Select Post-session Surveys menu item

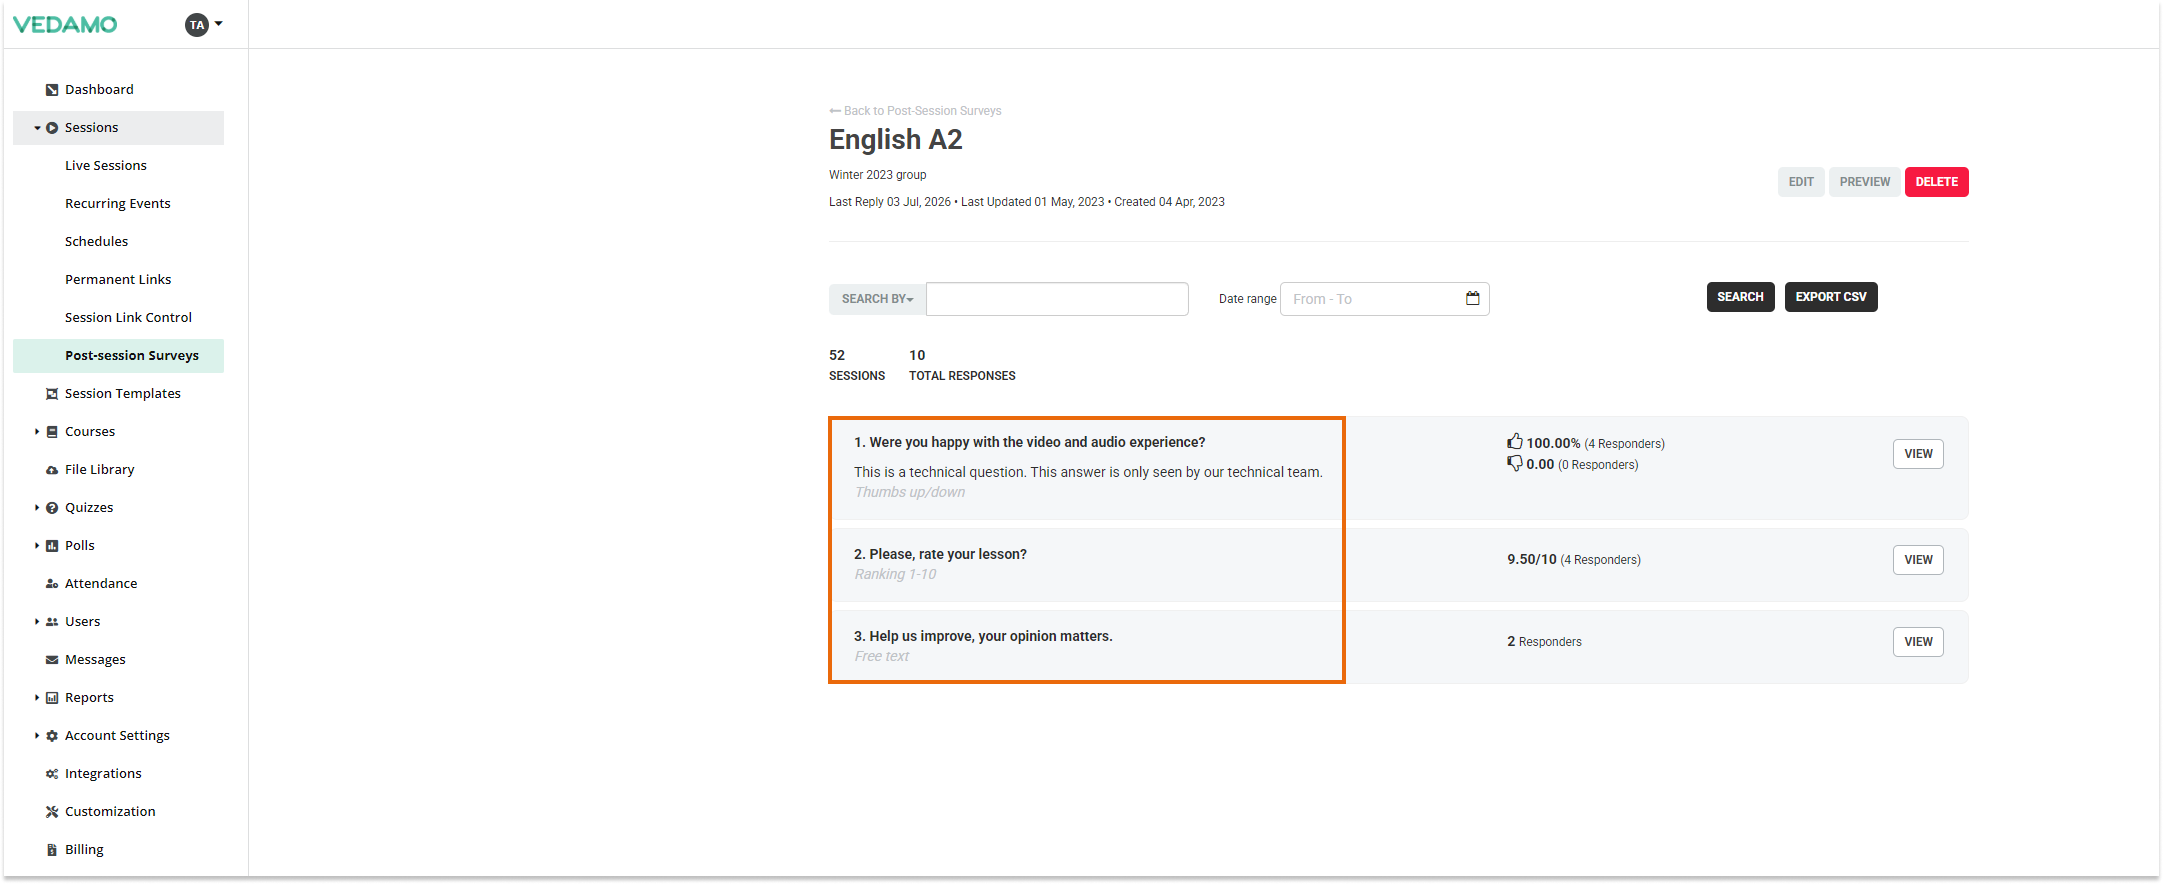(118, 356)
